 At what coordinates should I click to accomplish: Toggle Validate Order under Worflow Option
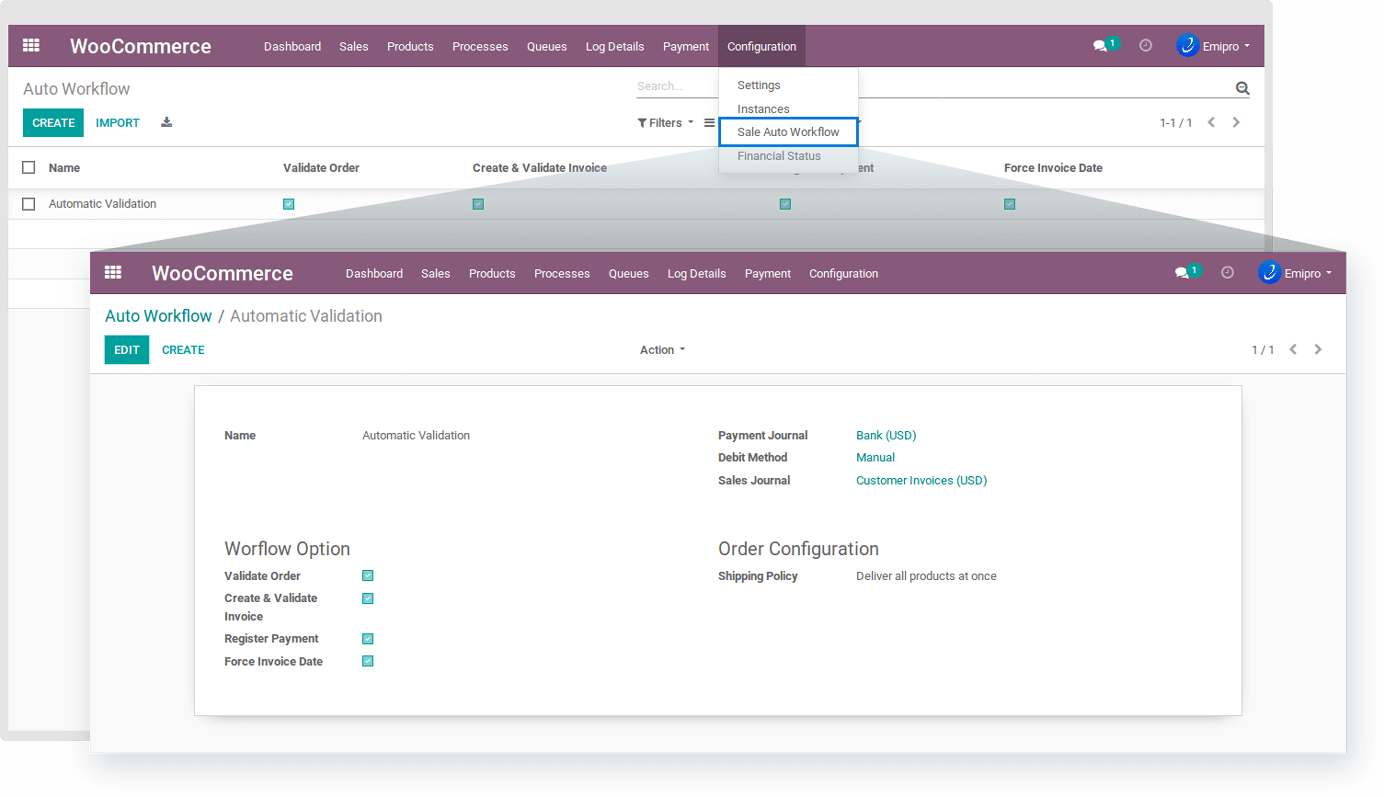pos(368,576)
